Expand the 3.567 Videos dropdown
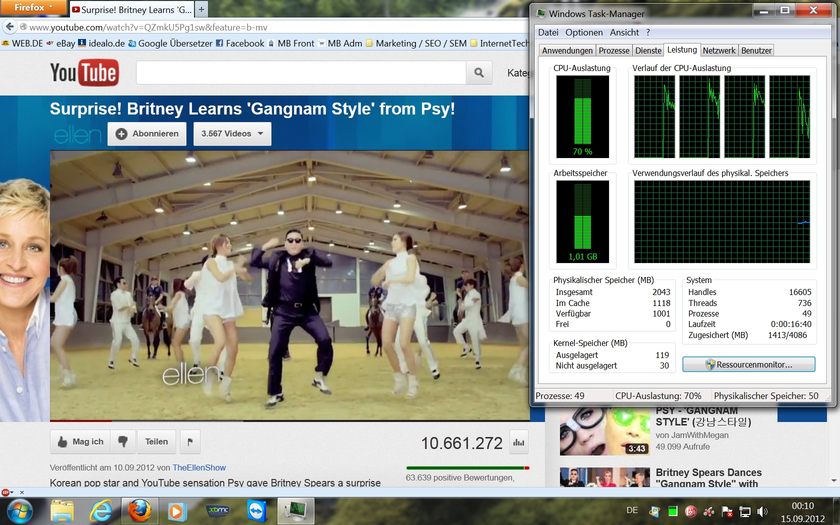 pyautogui.click(x=232, y=134)
